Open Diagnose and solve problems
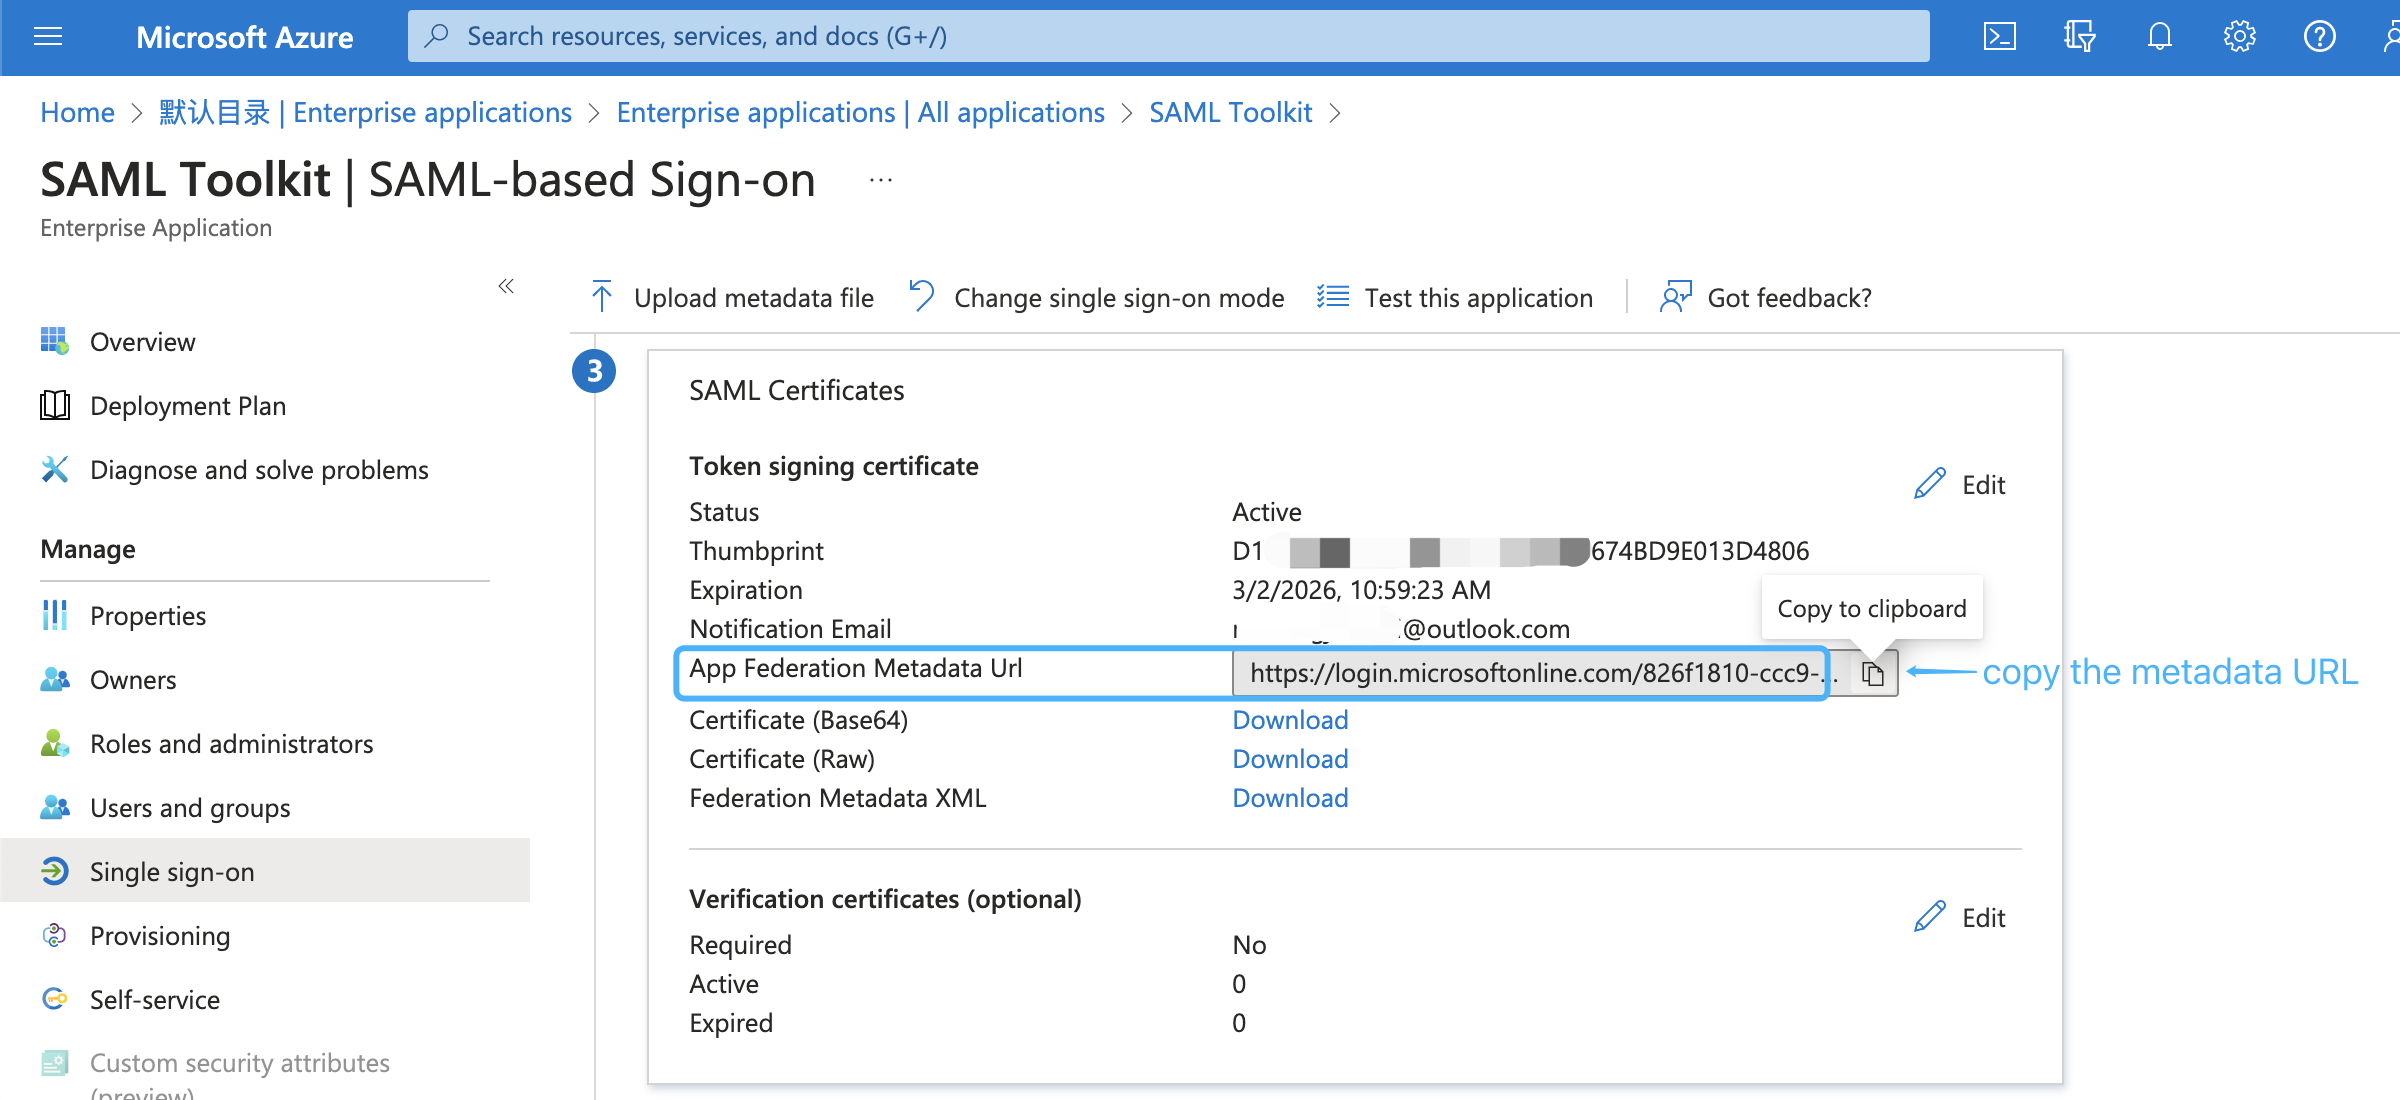 click(x=259, y=469)
